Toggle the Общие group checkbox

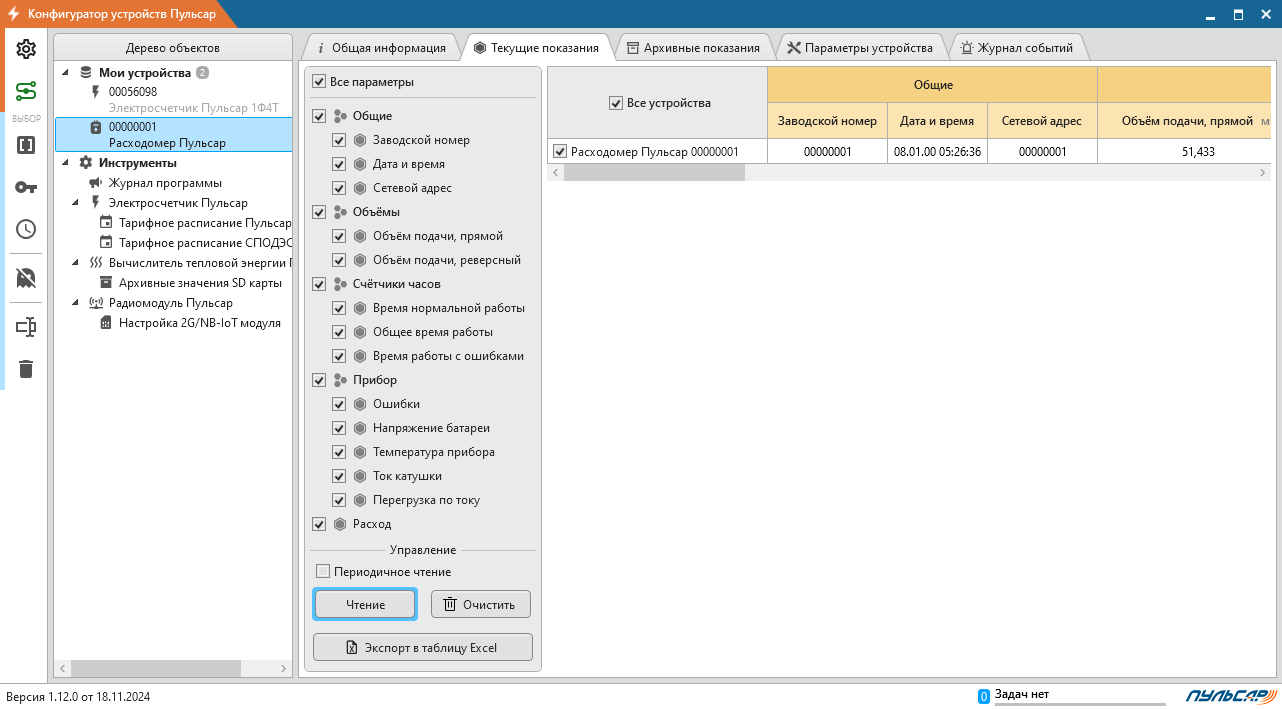coord(319,116)
